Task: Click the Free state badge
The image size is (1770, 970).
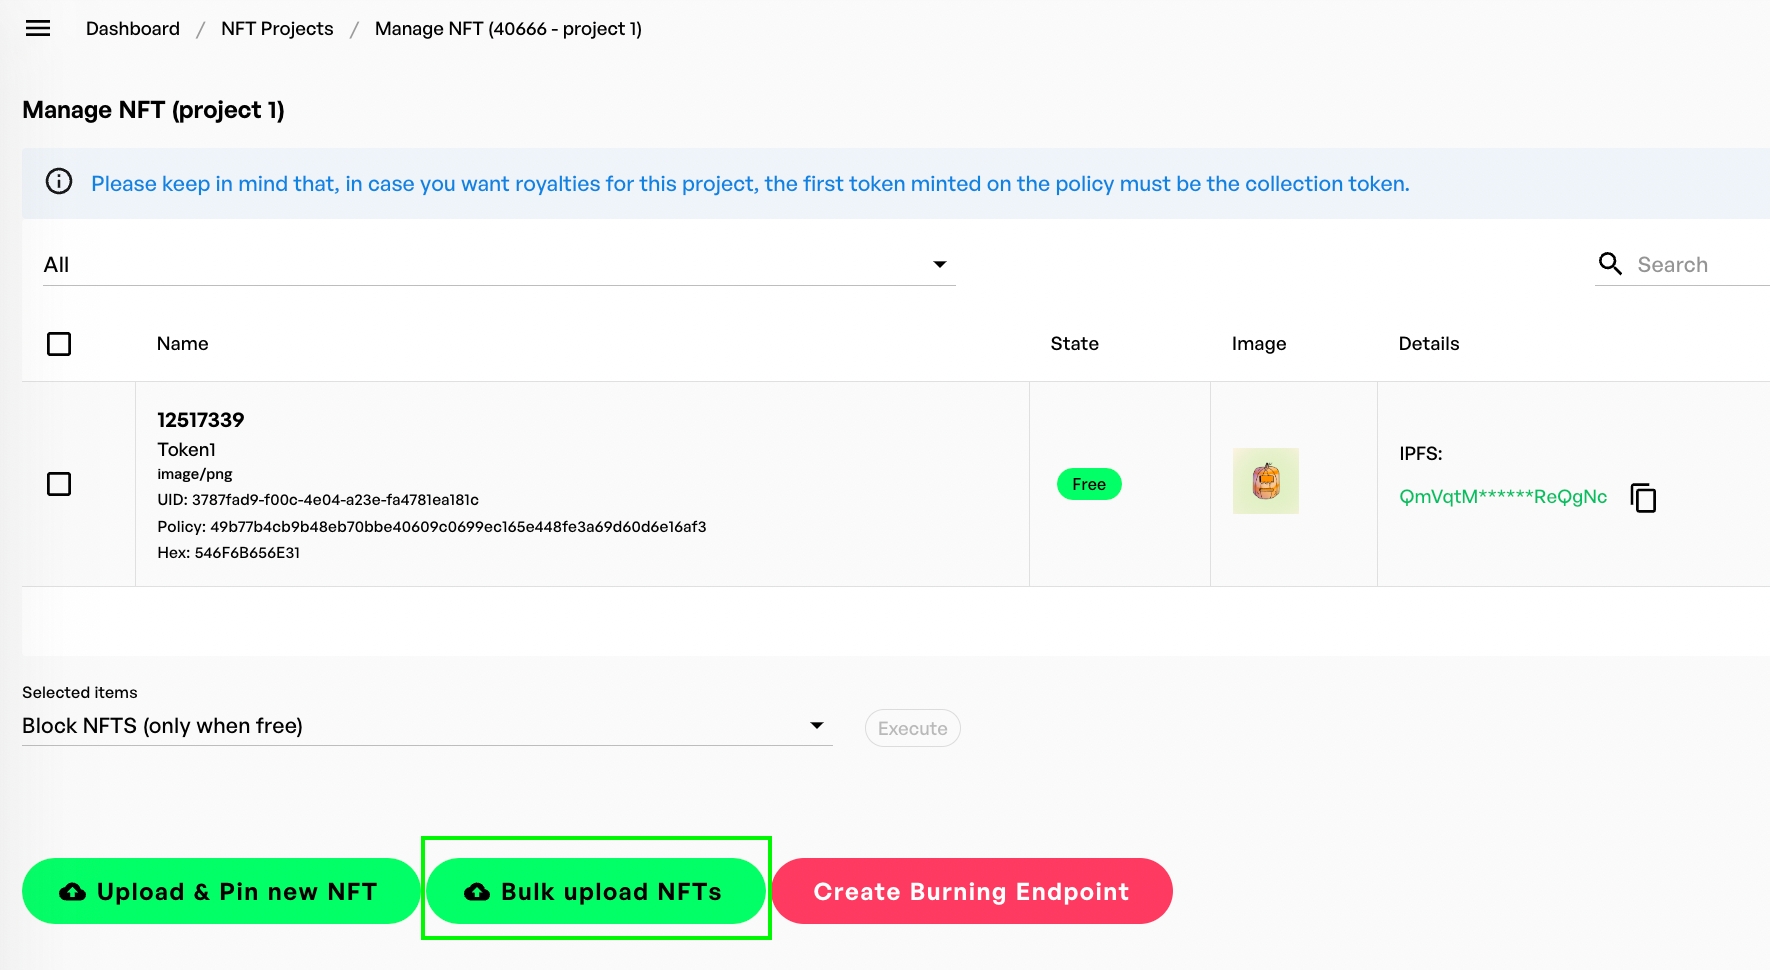Action: coord(1089,484)
